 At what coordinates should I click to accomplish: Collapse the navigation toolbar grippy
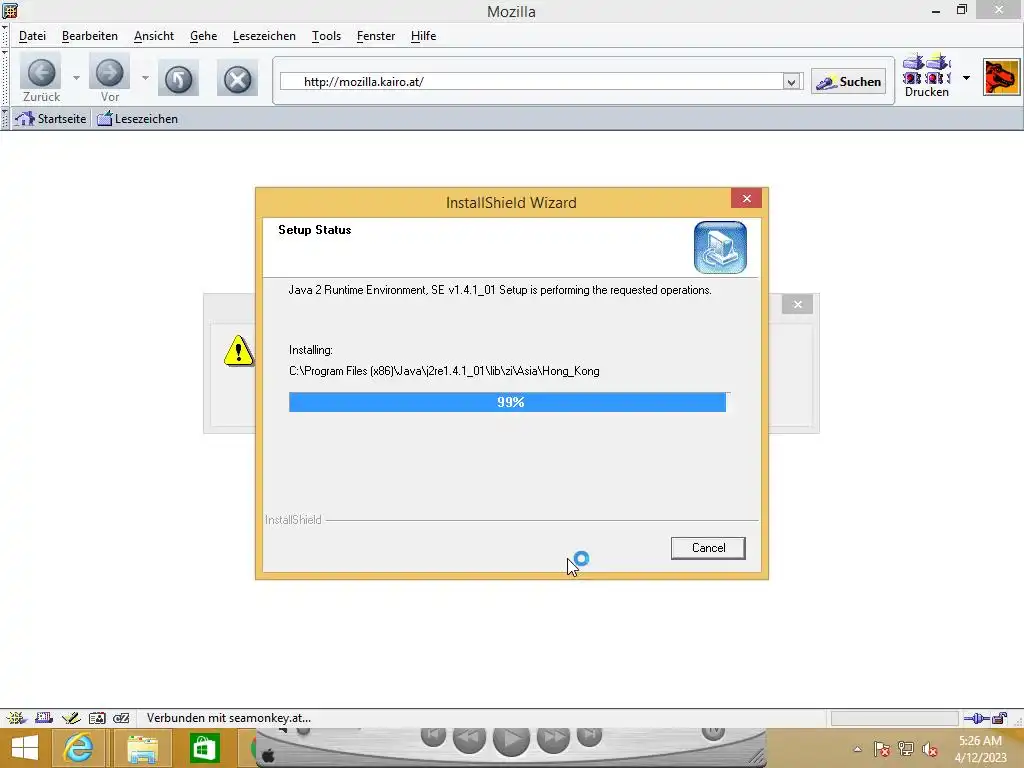5,78
